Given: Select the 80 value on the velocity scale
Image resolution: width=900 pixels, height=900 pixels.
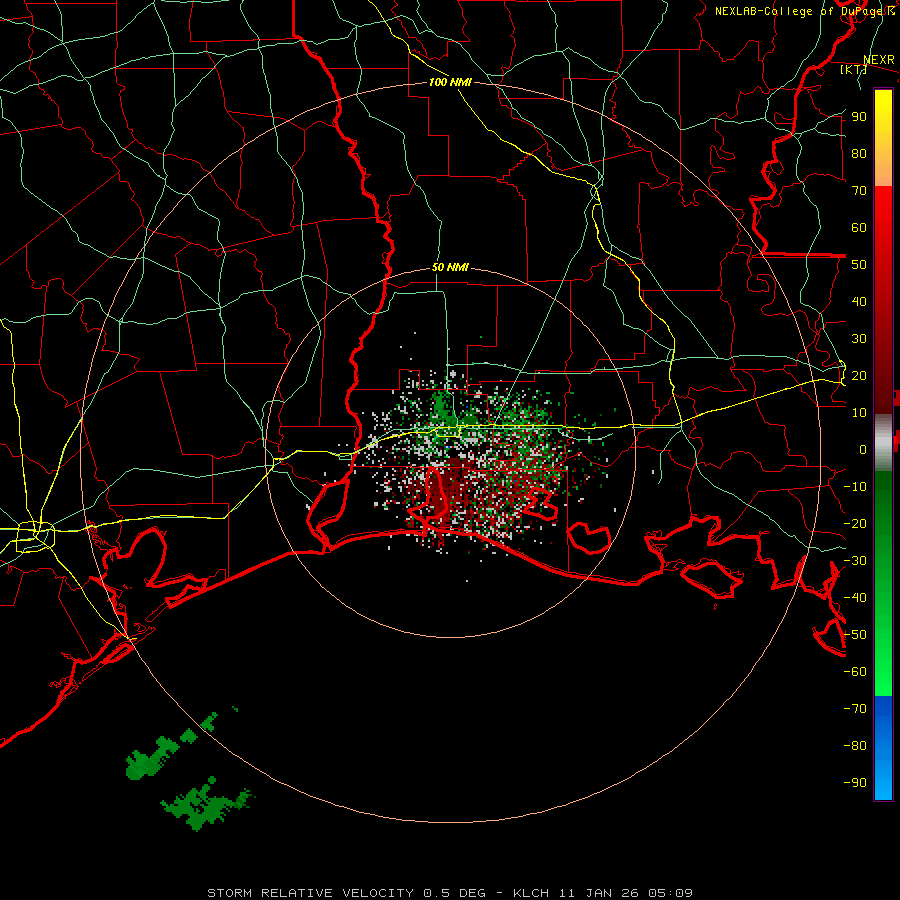Looking at the screenshot, I should pos(859,153).
